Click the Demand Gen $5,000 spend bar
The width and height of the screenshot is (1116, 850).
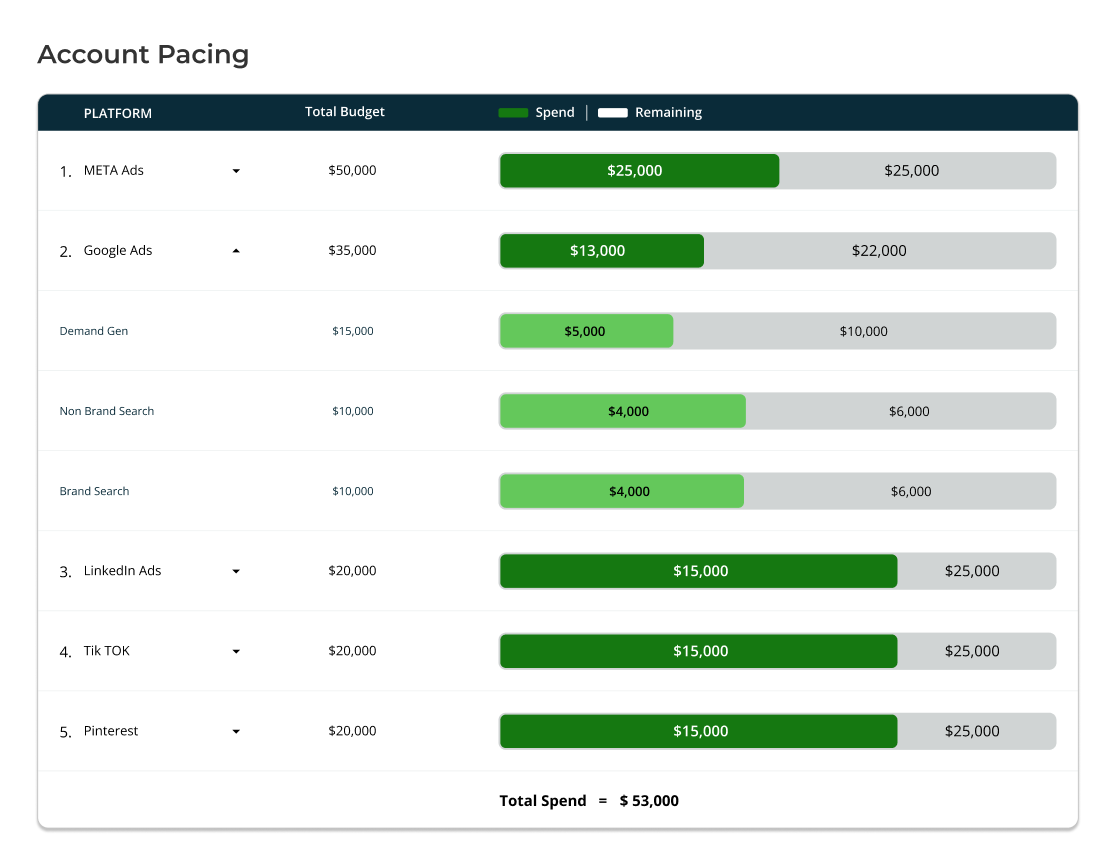[x=586, y=331]
